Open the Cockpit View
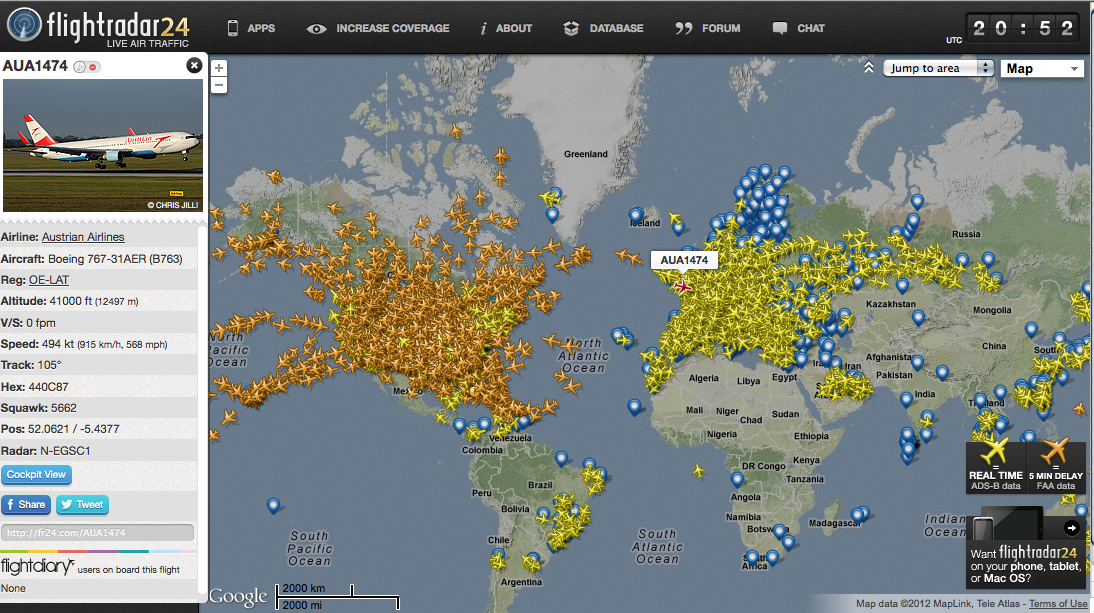This screenshot has height=613, width=1094. [37, 474]
